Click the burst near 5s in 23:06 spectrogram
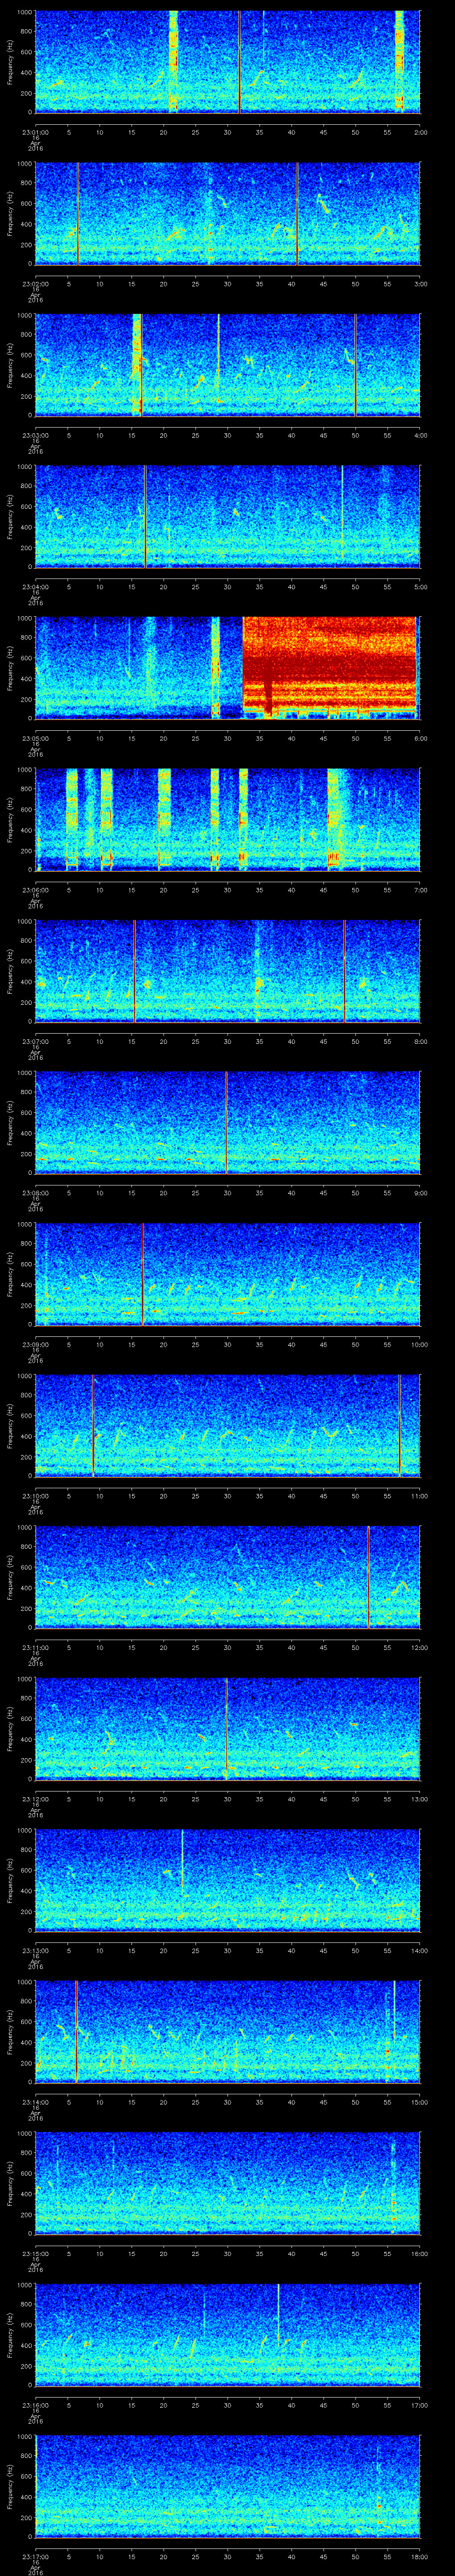 click(71, 818)
